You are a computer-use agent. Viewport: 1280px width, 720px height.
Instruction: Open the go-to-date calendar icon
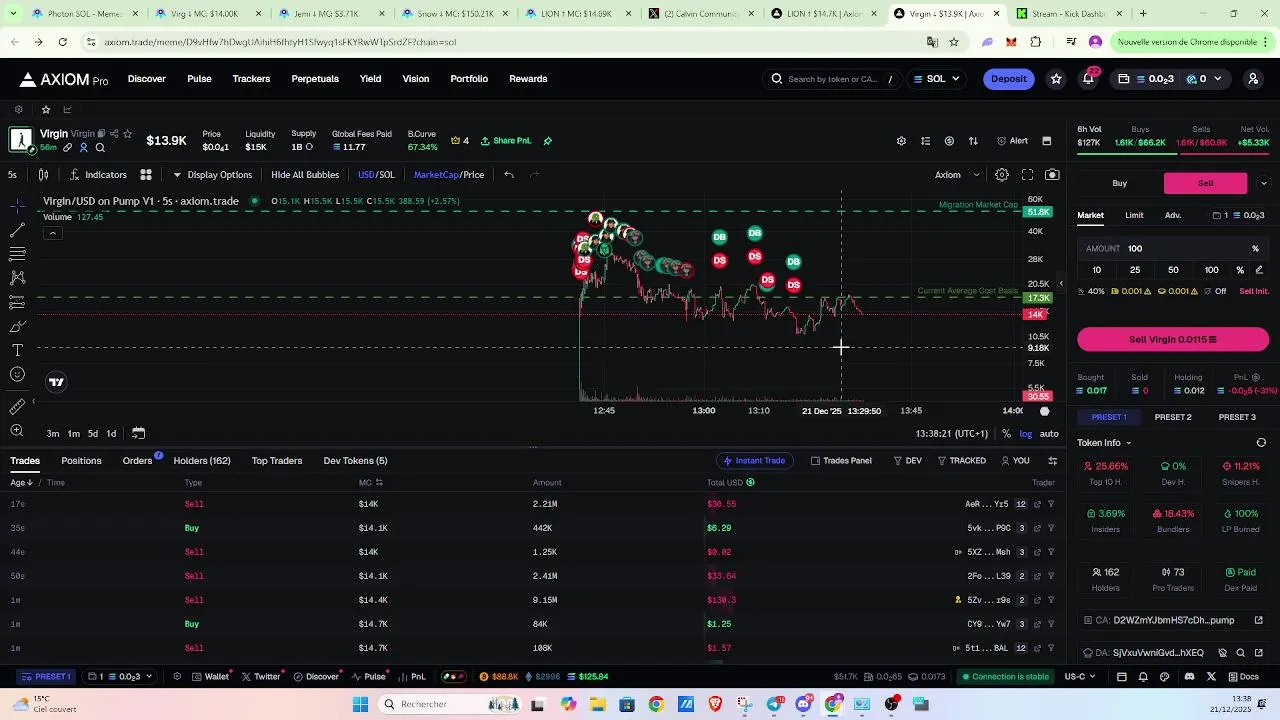click(138, 433)
